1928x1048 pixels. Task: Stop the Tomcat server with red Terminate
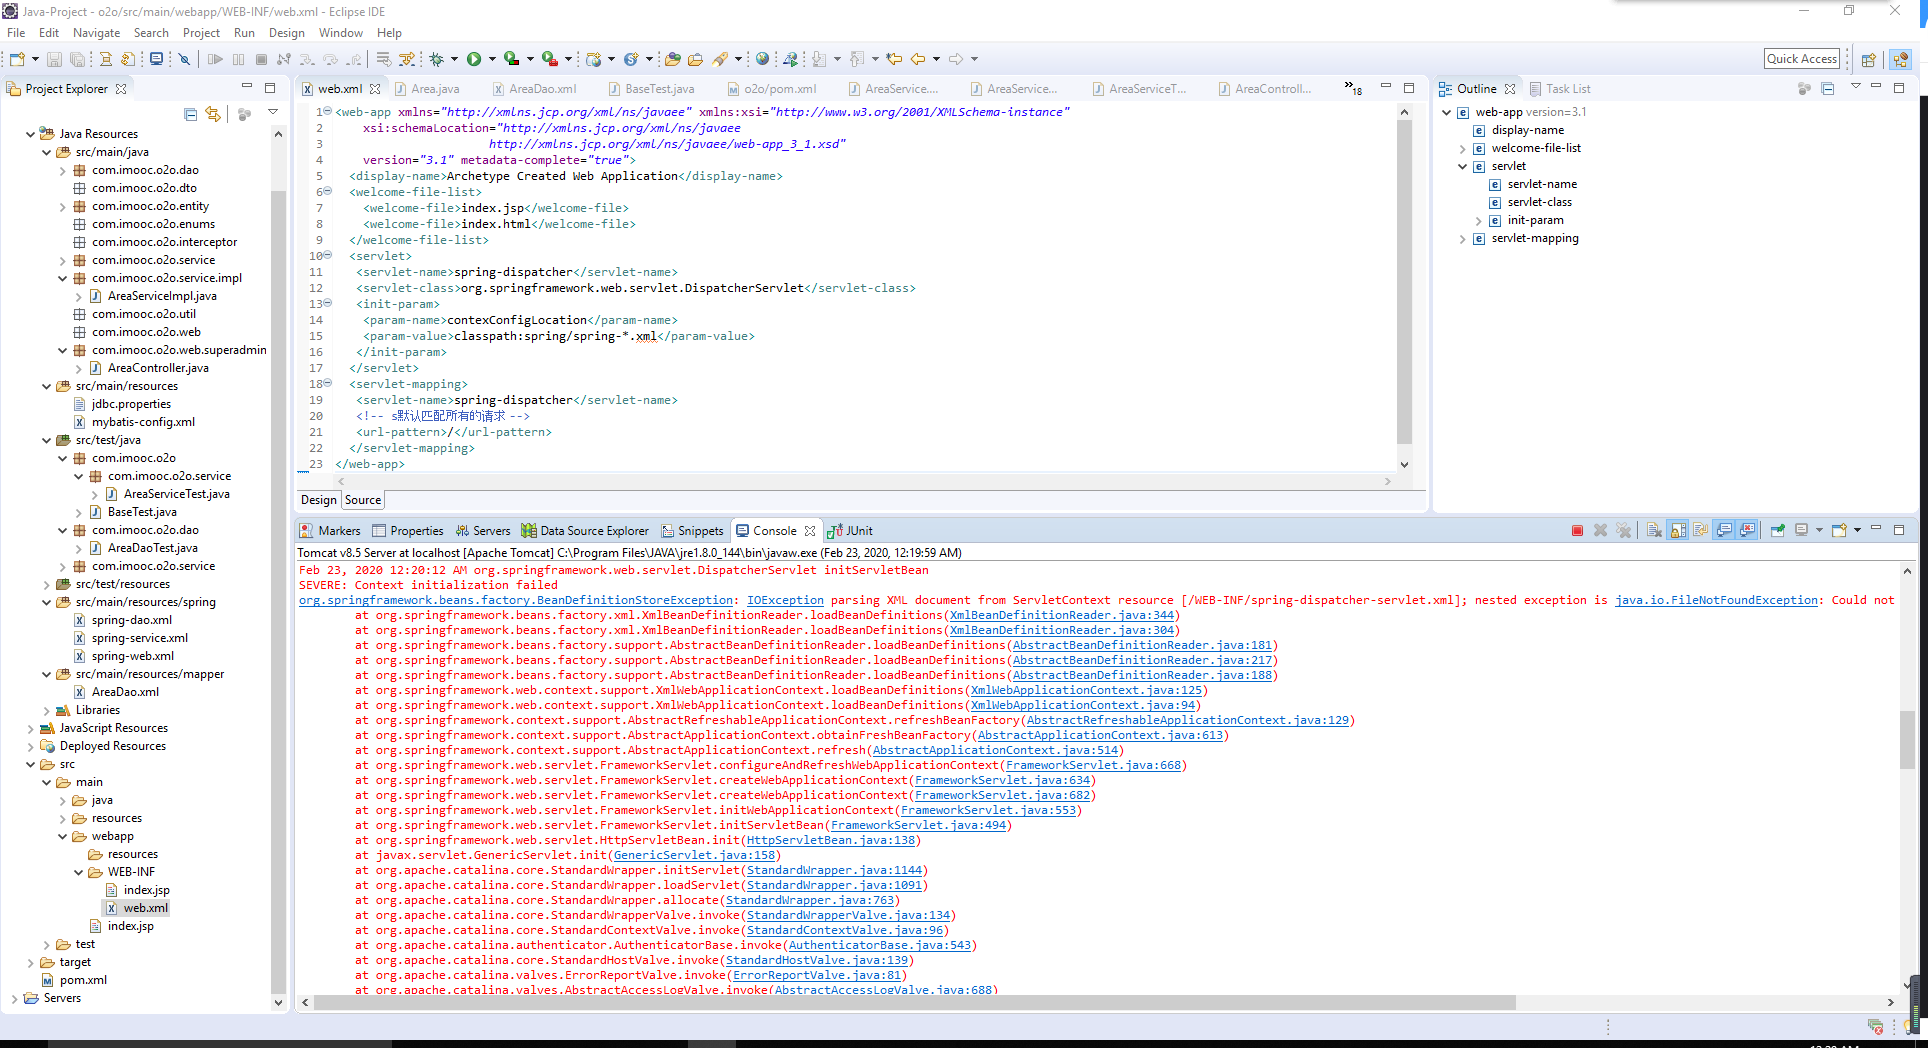pos(1577,531)
